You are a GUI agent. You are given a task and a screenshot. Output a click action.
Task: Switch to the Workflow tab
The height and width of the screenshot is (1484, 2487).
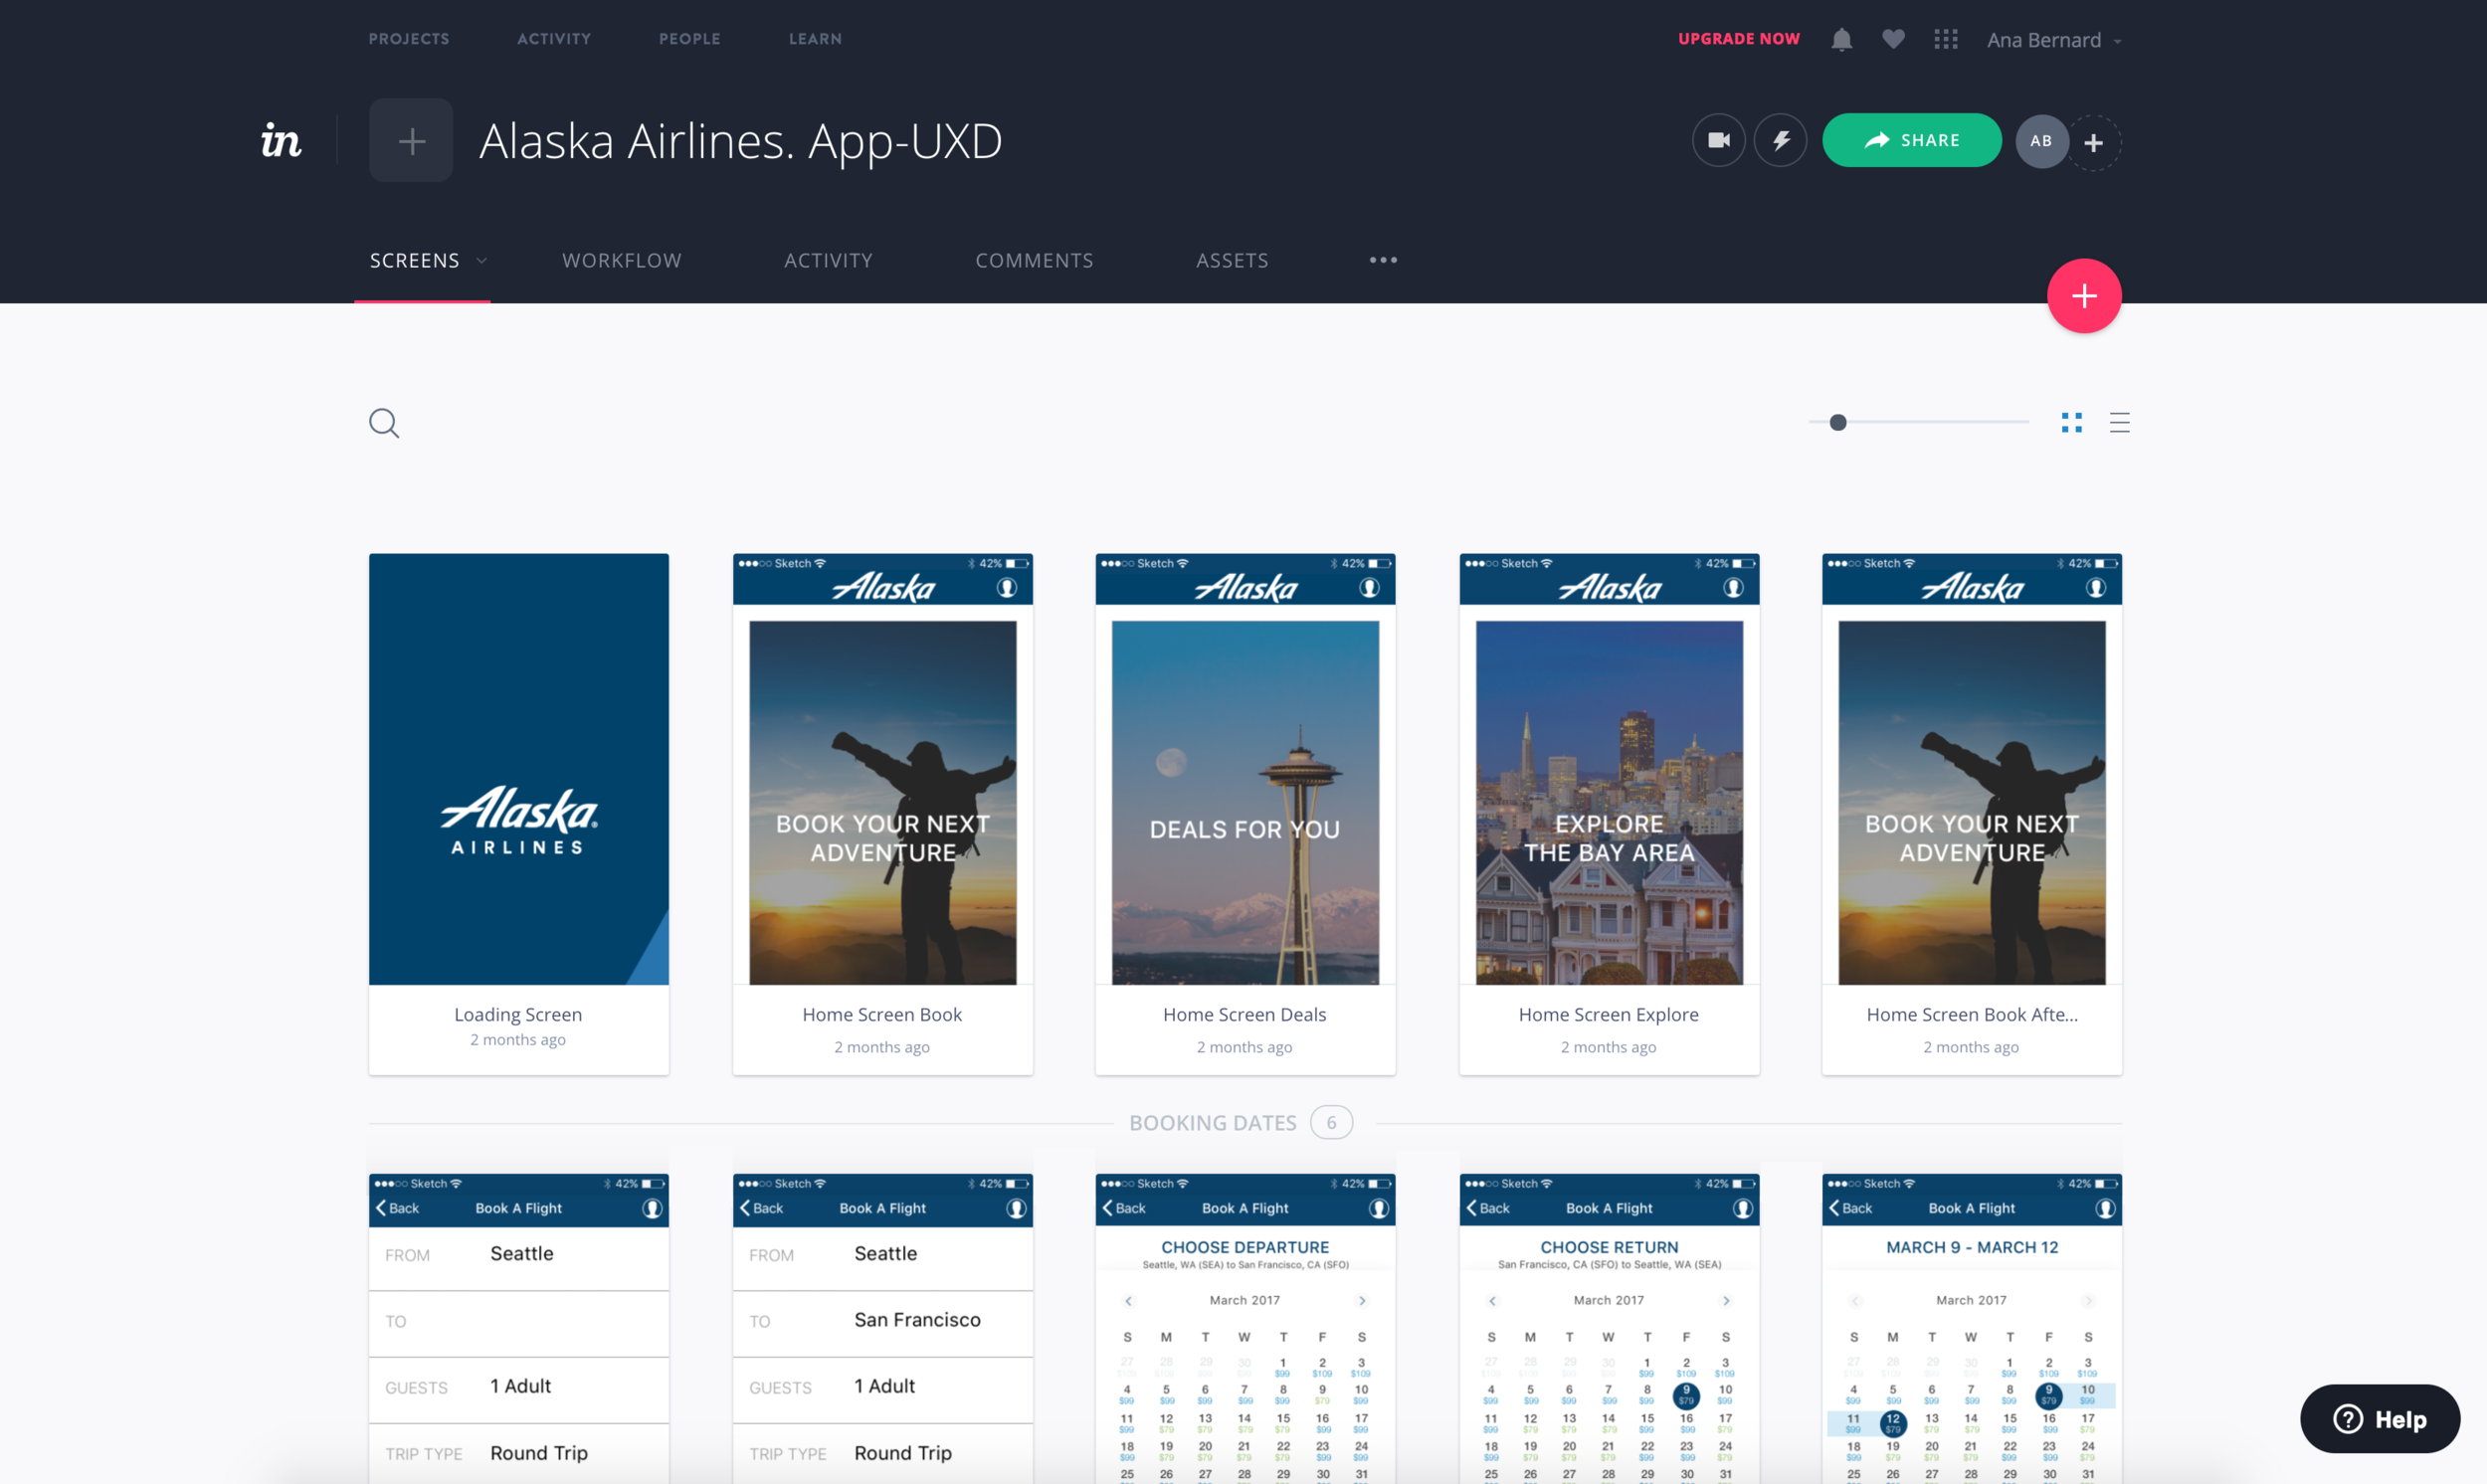(x=621, y=260)
